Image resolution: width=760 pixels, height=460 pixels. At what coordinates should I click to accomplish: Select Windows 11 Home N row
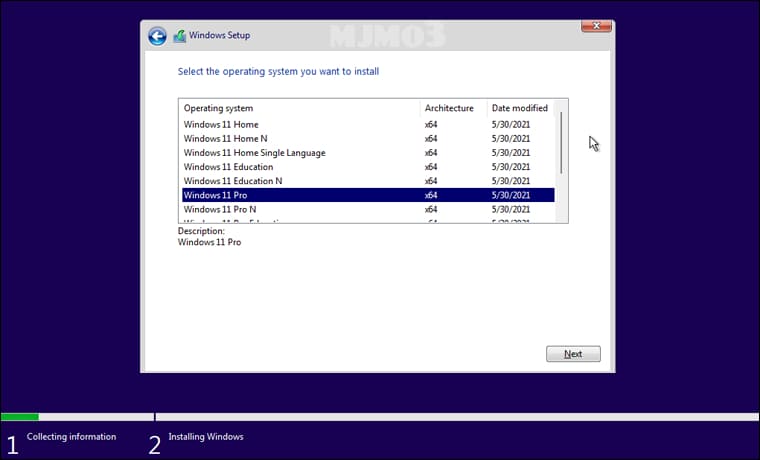tap(368, 139)
